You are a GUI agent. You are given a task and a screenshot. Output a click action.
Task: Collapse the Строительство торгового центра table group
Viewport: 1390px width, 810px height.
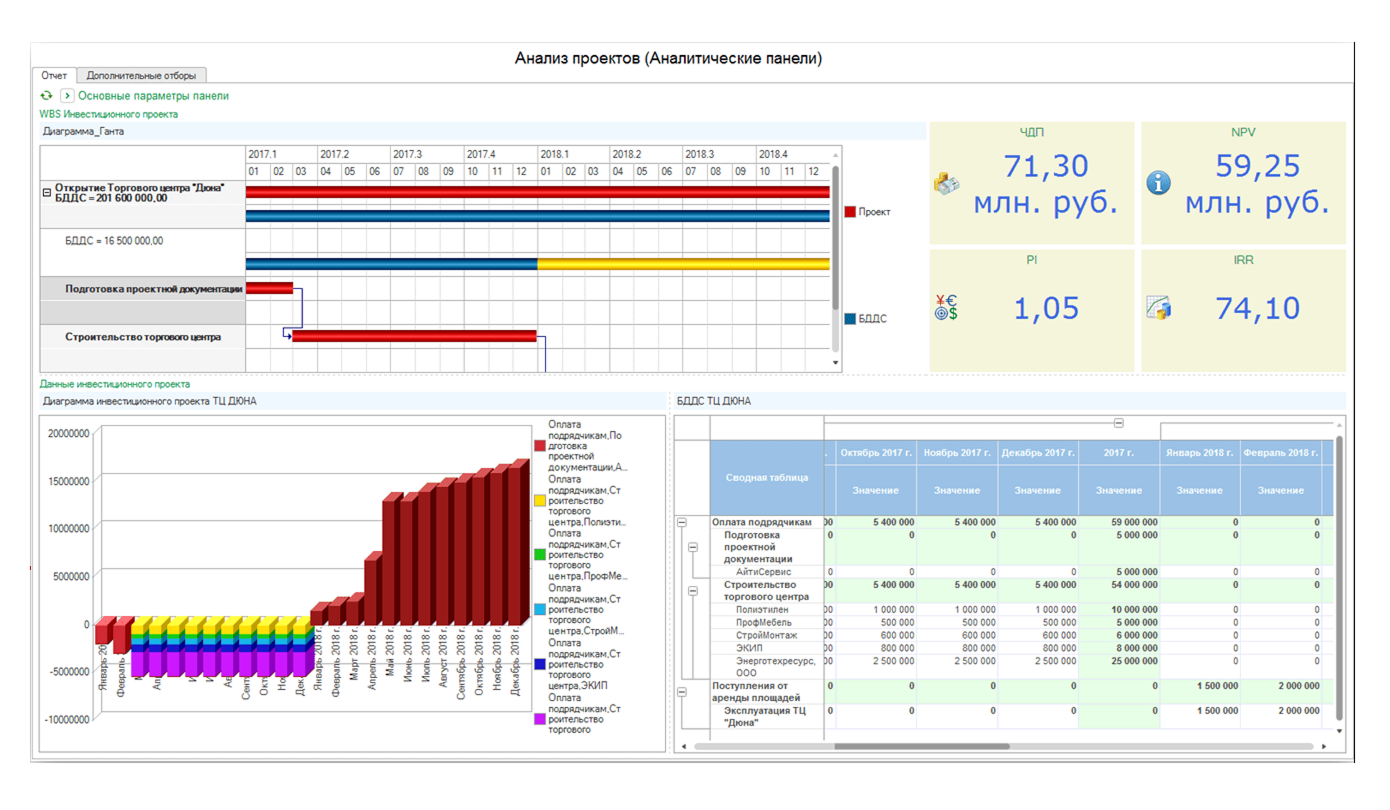click(x=692, y=591)
